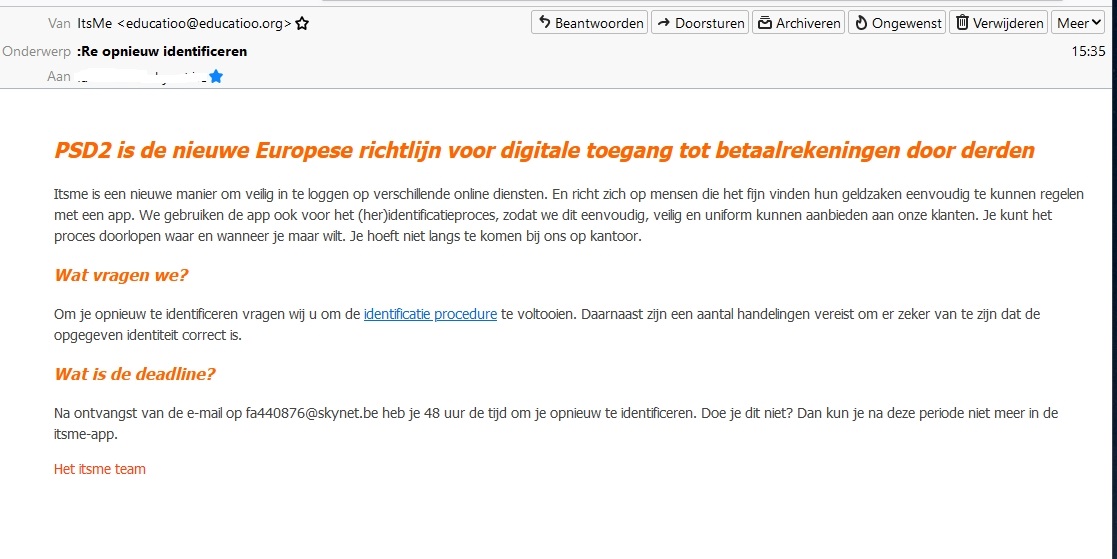Archive the message with Archiveren
The height and width of the screenshot is (559, 1117).
798,23
